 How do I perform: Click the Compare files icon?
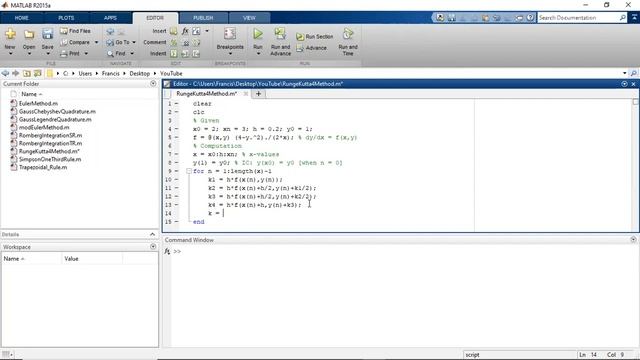(64, 42)
